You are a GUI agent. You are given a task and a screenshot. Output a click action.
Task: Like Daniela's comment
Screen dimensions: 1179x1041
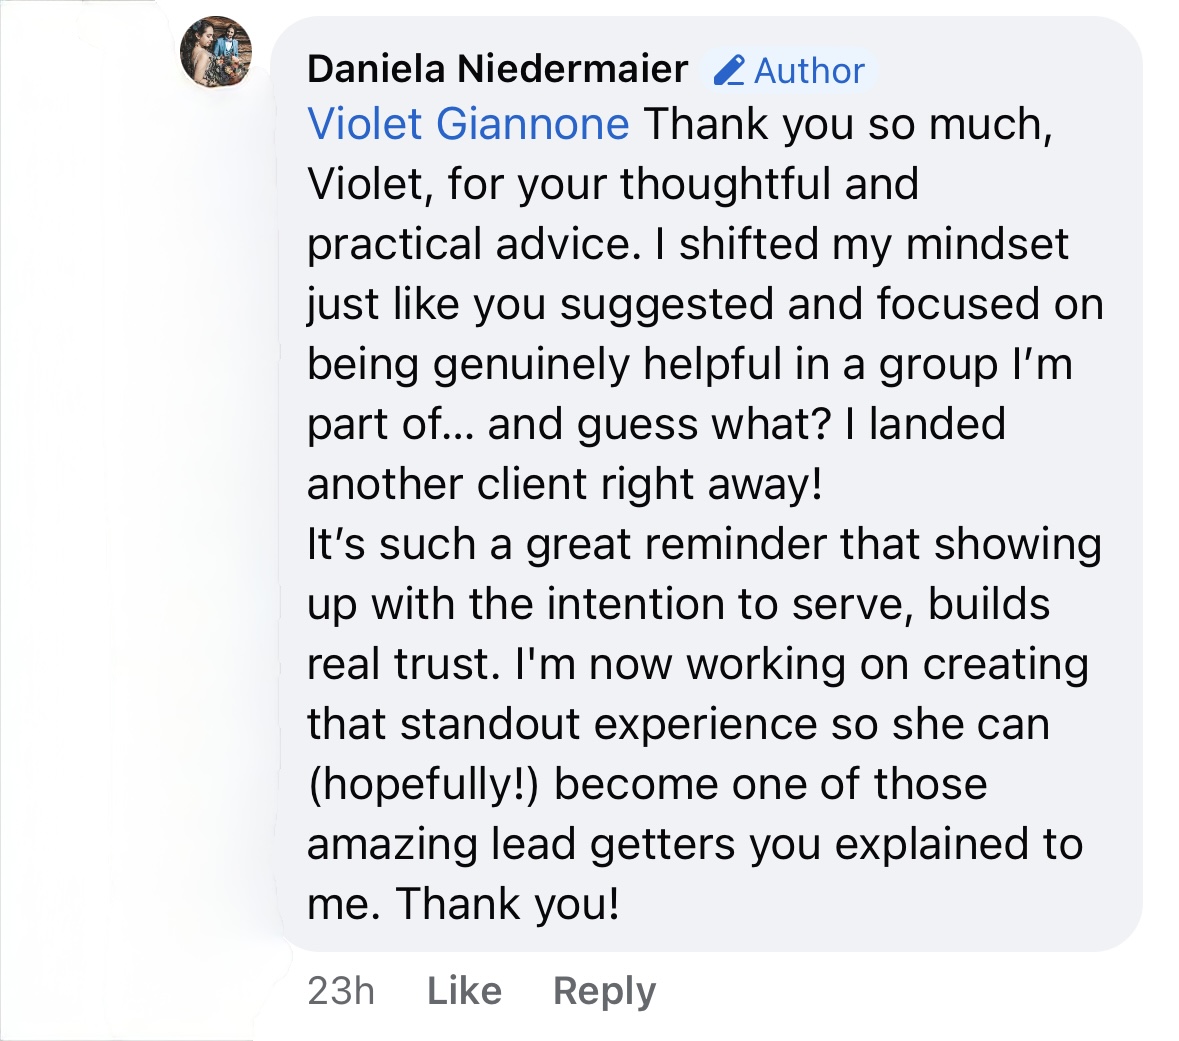(x=464, y=990)
